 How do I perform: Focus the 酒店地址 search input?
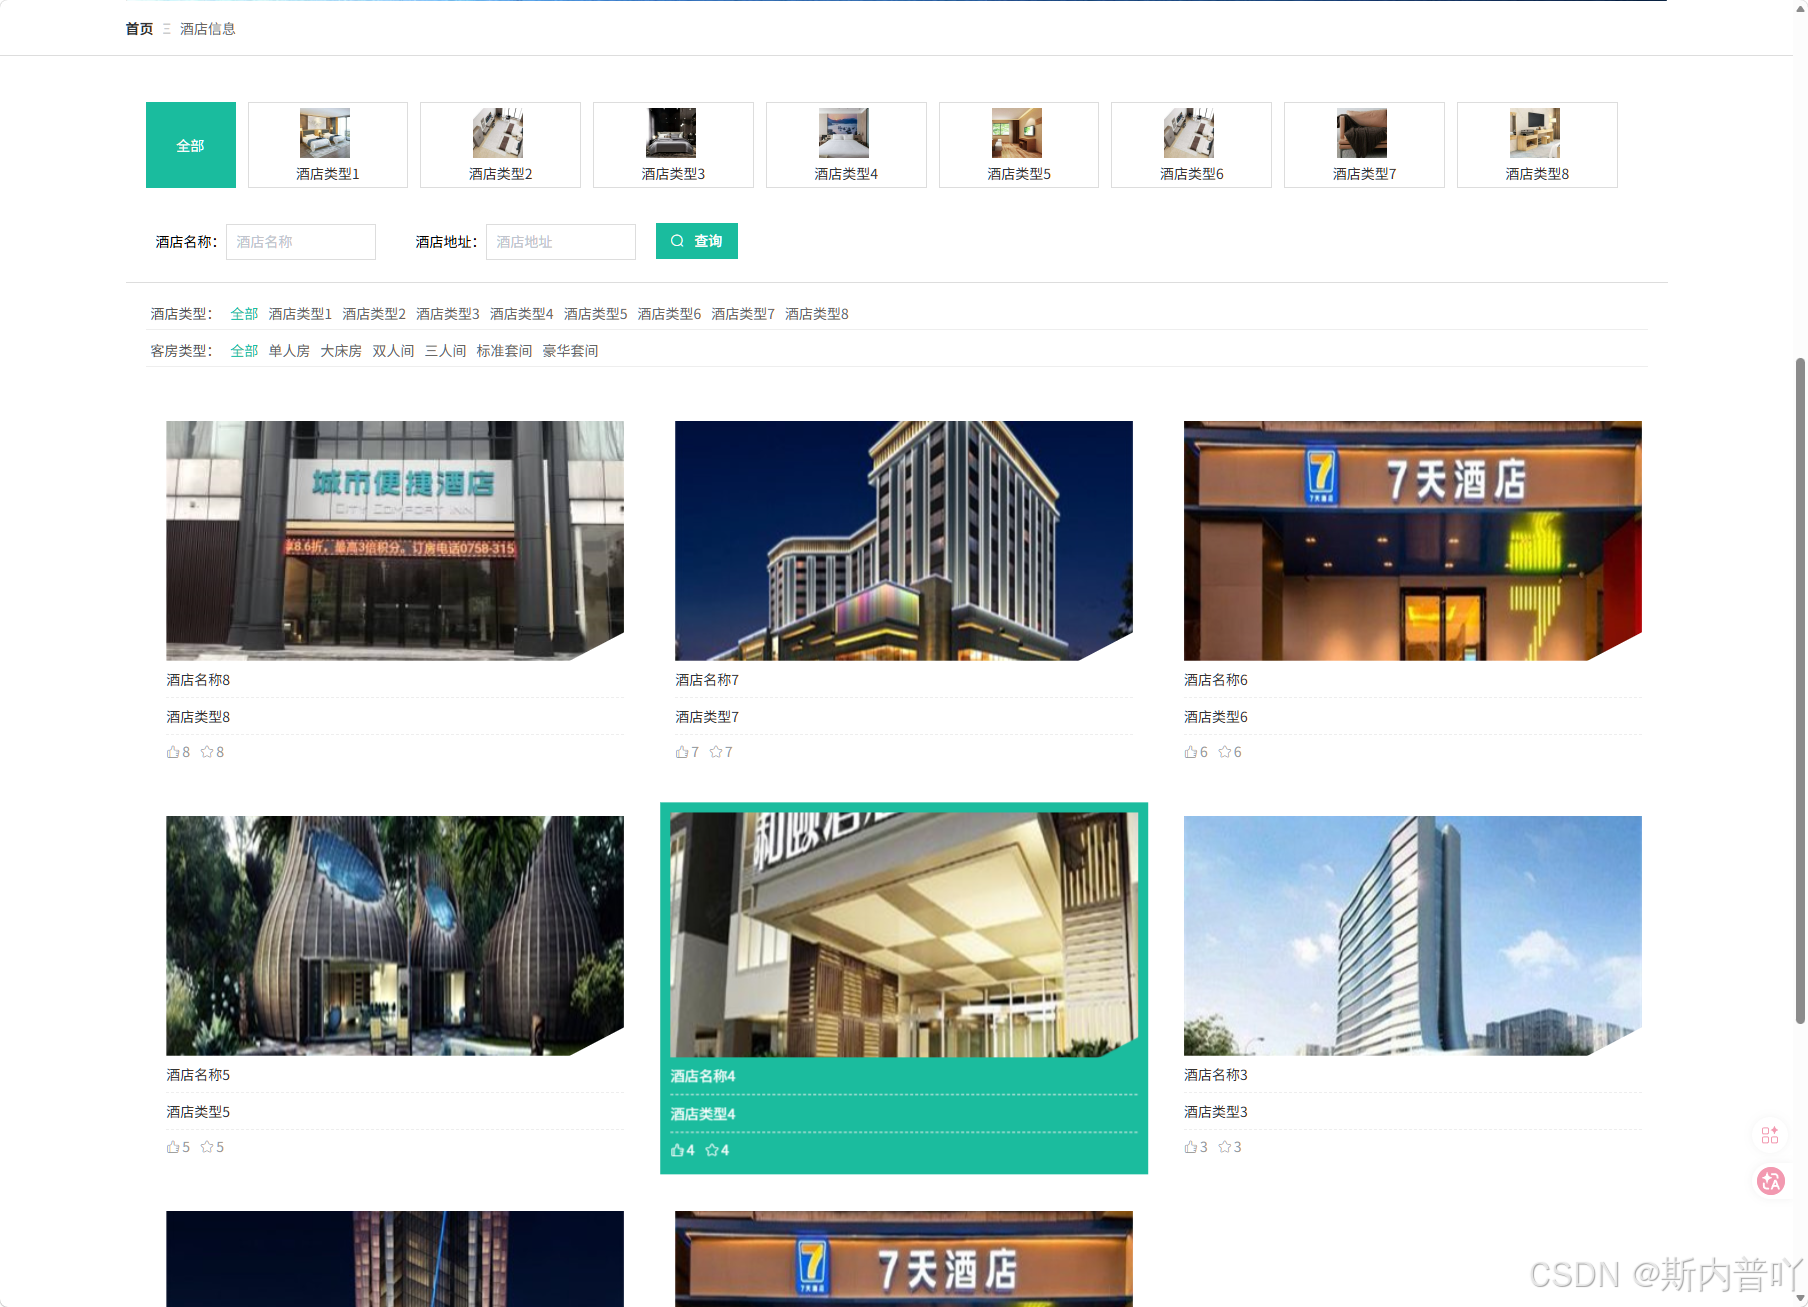(x=561, y=242)
